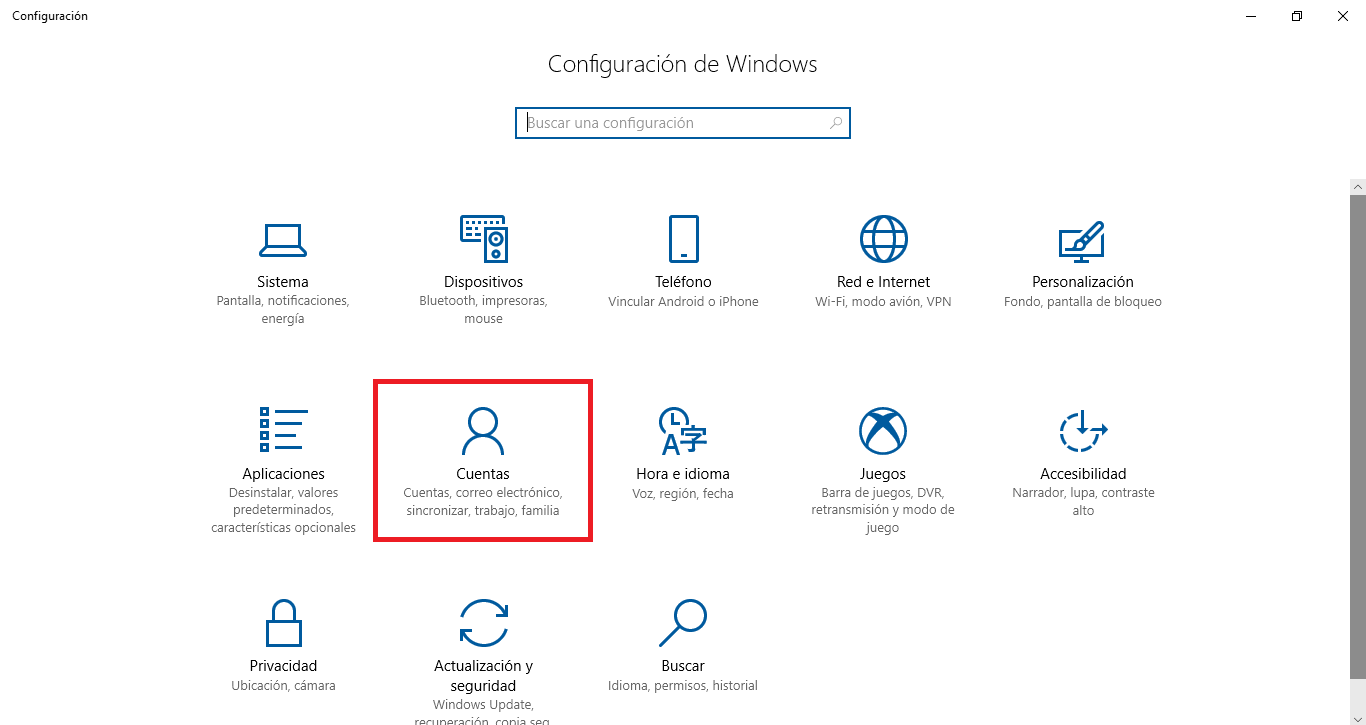Click the Actualización y seguridad title
The width and height of the screenshot is (1366, 725).
[484, 676]
